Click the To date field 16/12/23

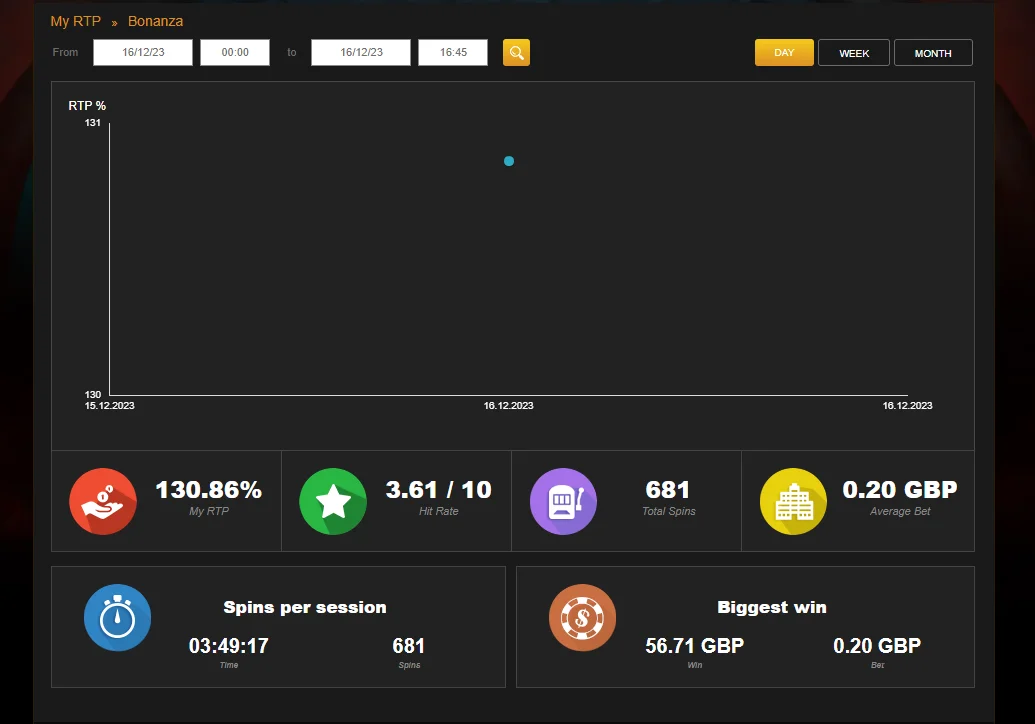361,52
